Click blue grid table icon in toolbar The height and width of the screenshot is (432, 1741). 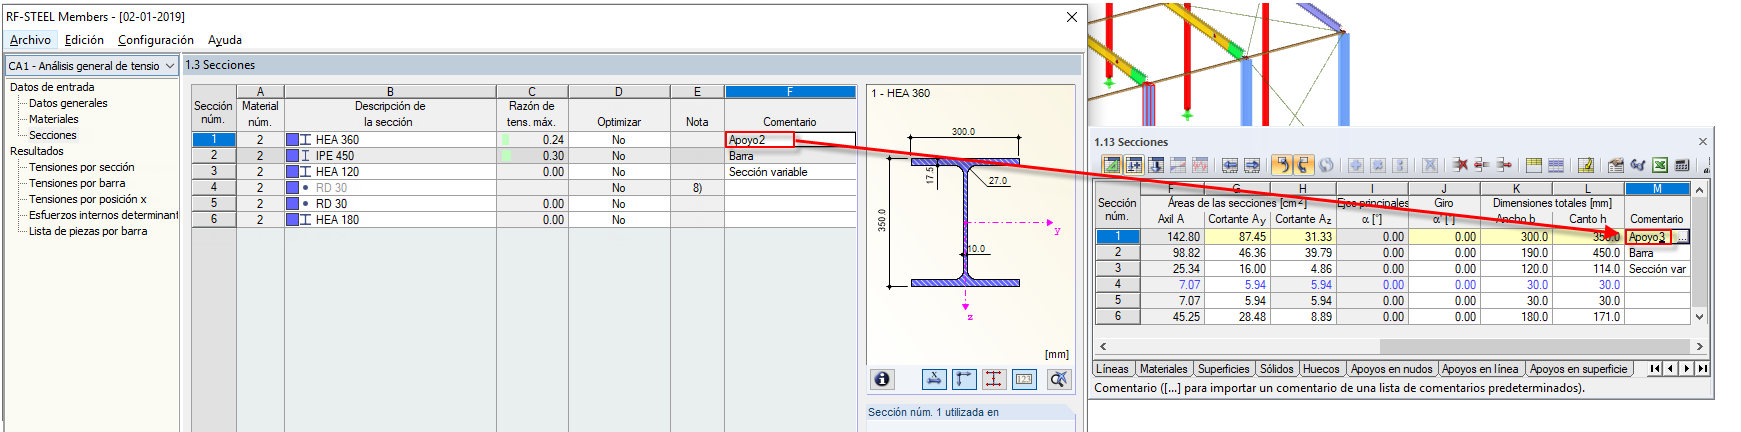1556,165
